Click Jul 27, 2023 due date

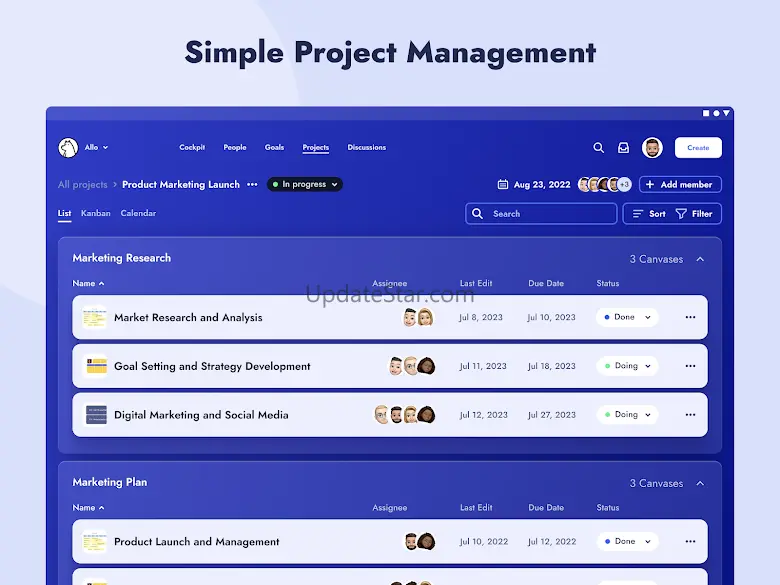(x=551, y=415)
